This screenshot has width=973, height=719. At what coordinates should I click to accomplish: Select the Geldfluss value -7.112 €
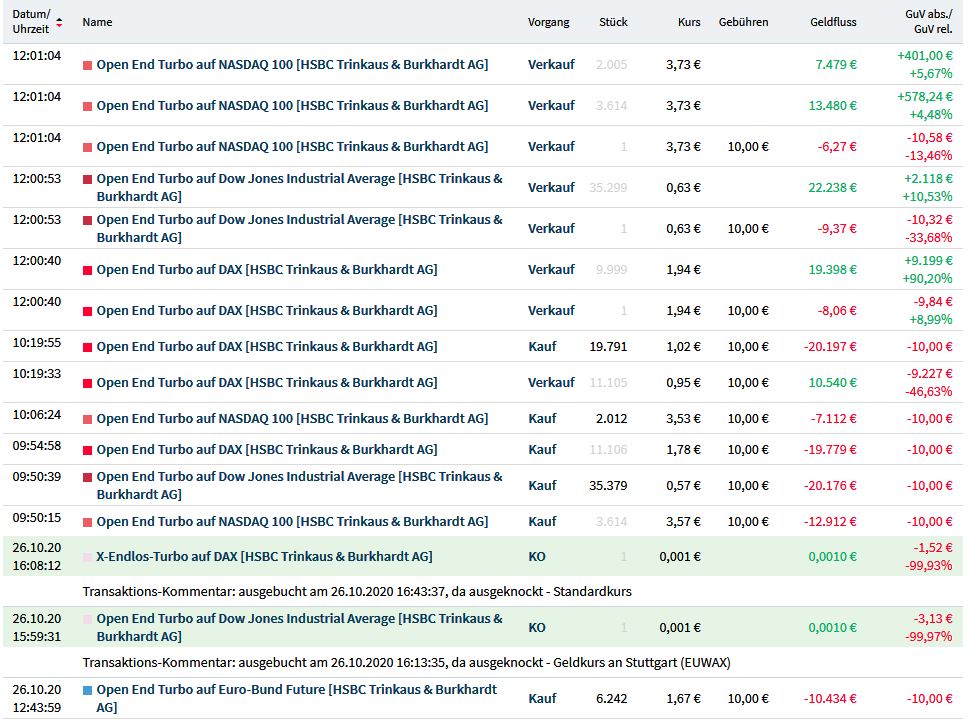[833, 418]
